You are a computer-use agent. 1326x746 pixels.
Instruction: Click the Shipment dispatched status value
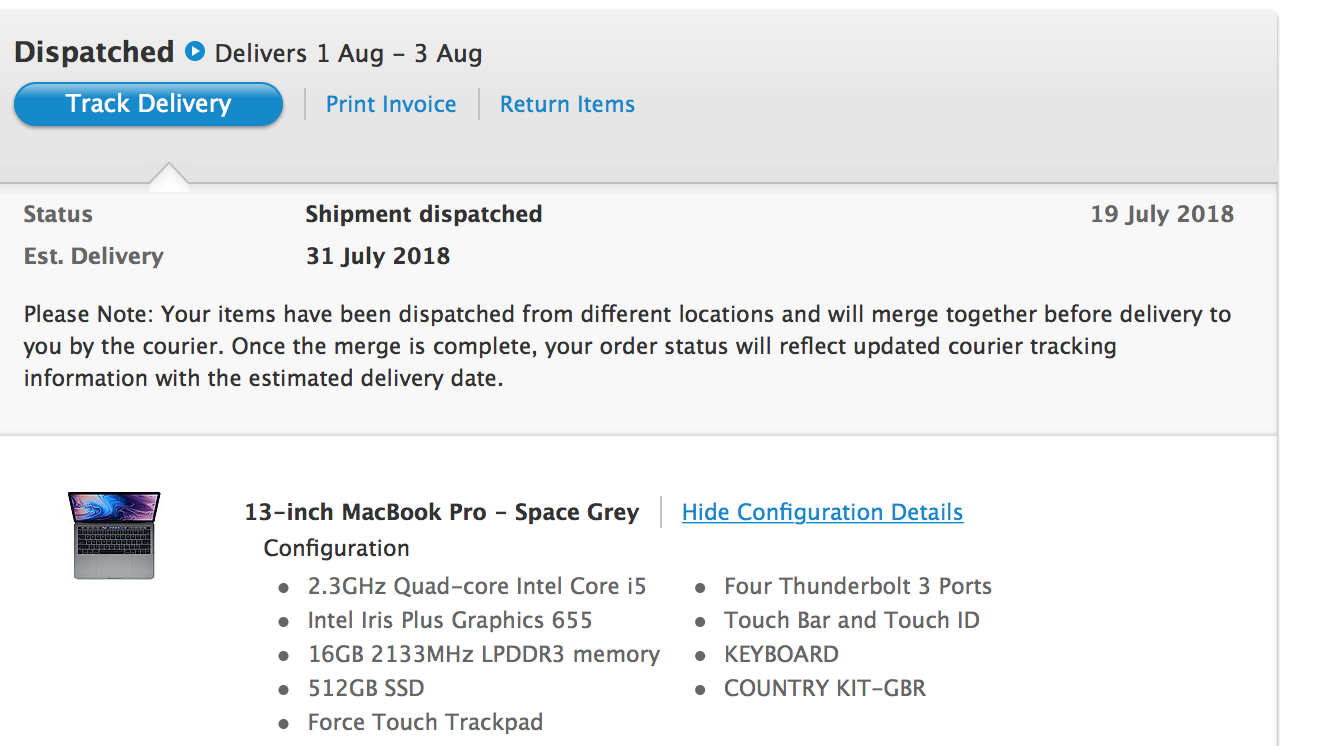tap(423, 214)
